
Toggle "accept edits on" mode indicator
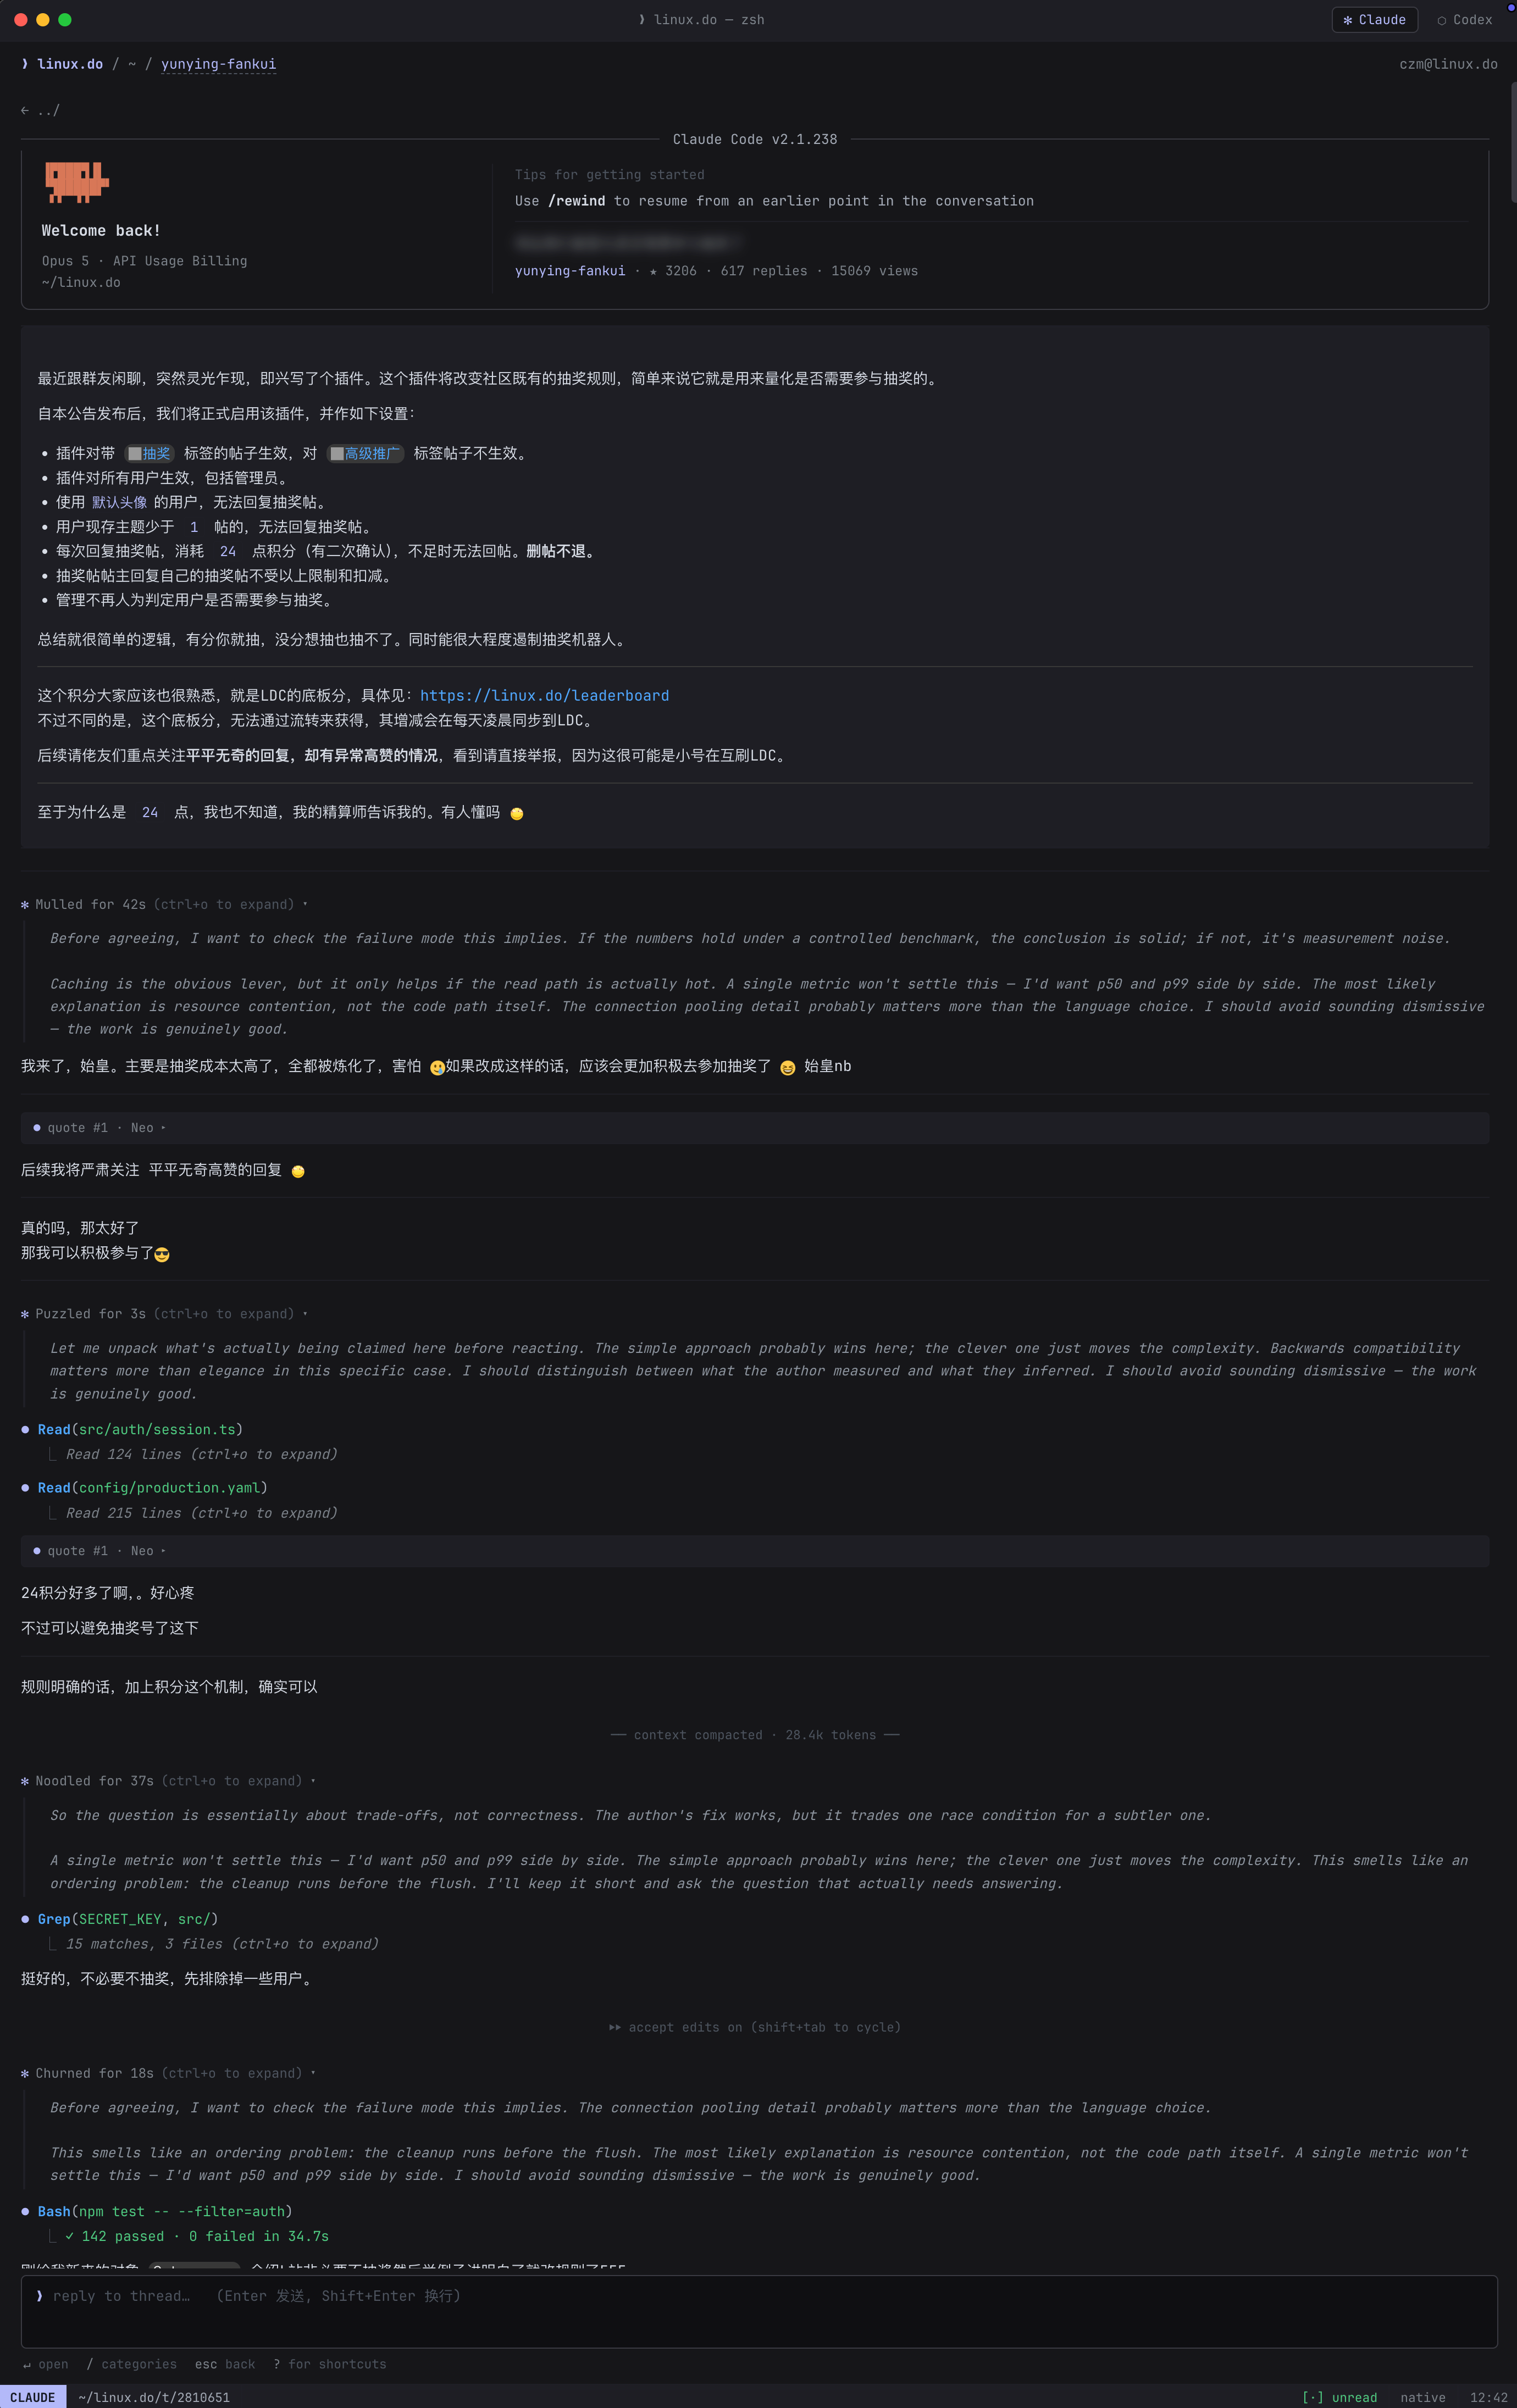tap(755, 2026)
